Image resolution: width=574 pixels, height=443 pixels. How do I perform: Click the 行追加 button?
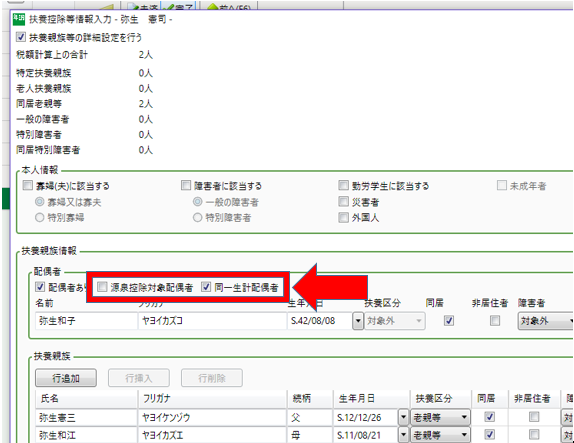[66, 378]
